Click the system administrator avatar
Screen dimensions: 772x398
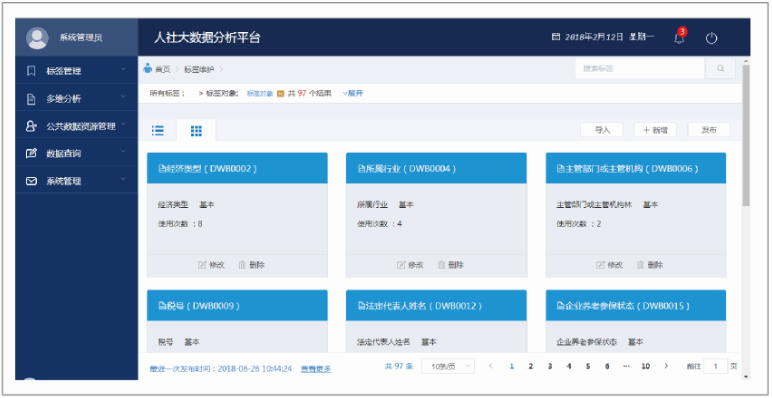pyautogui.click(x=37, y=38)
